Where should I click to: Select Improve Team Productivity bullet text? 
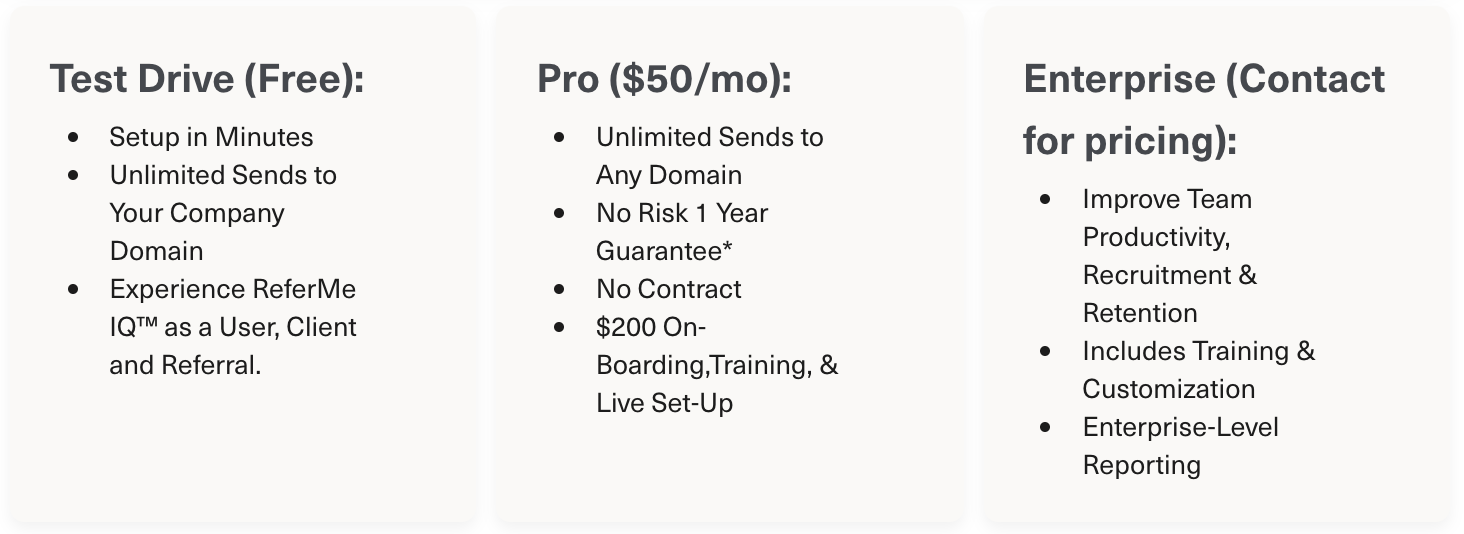pyautogui.click(x=1170, y=256)
